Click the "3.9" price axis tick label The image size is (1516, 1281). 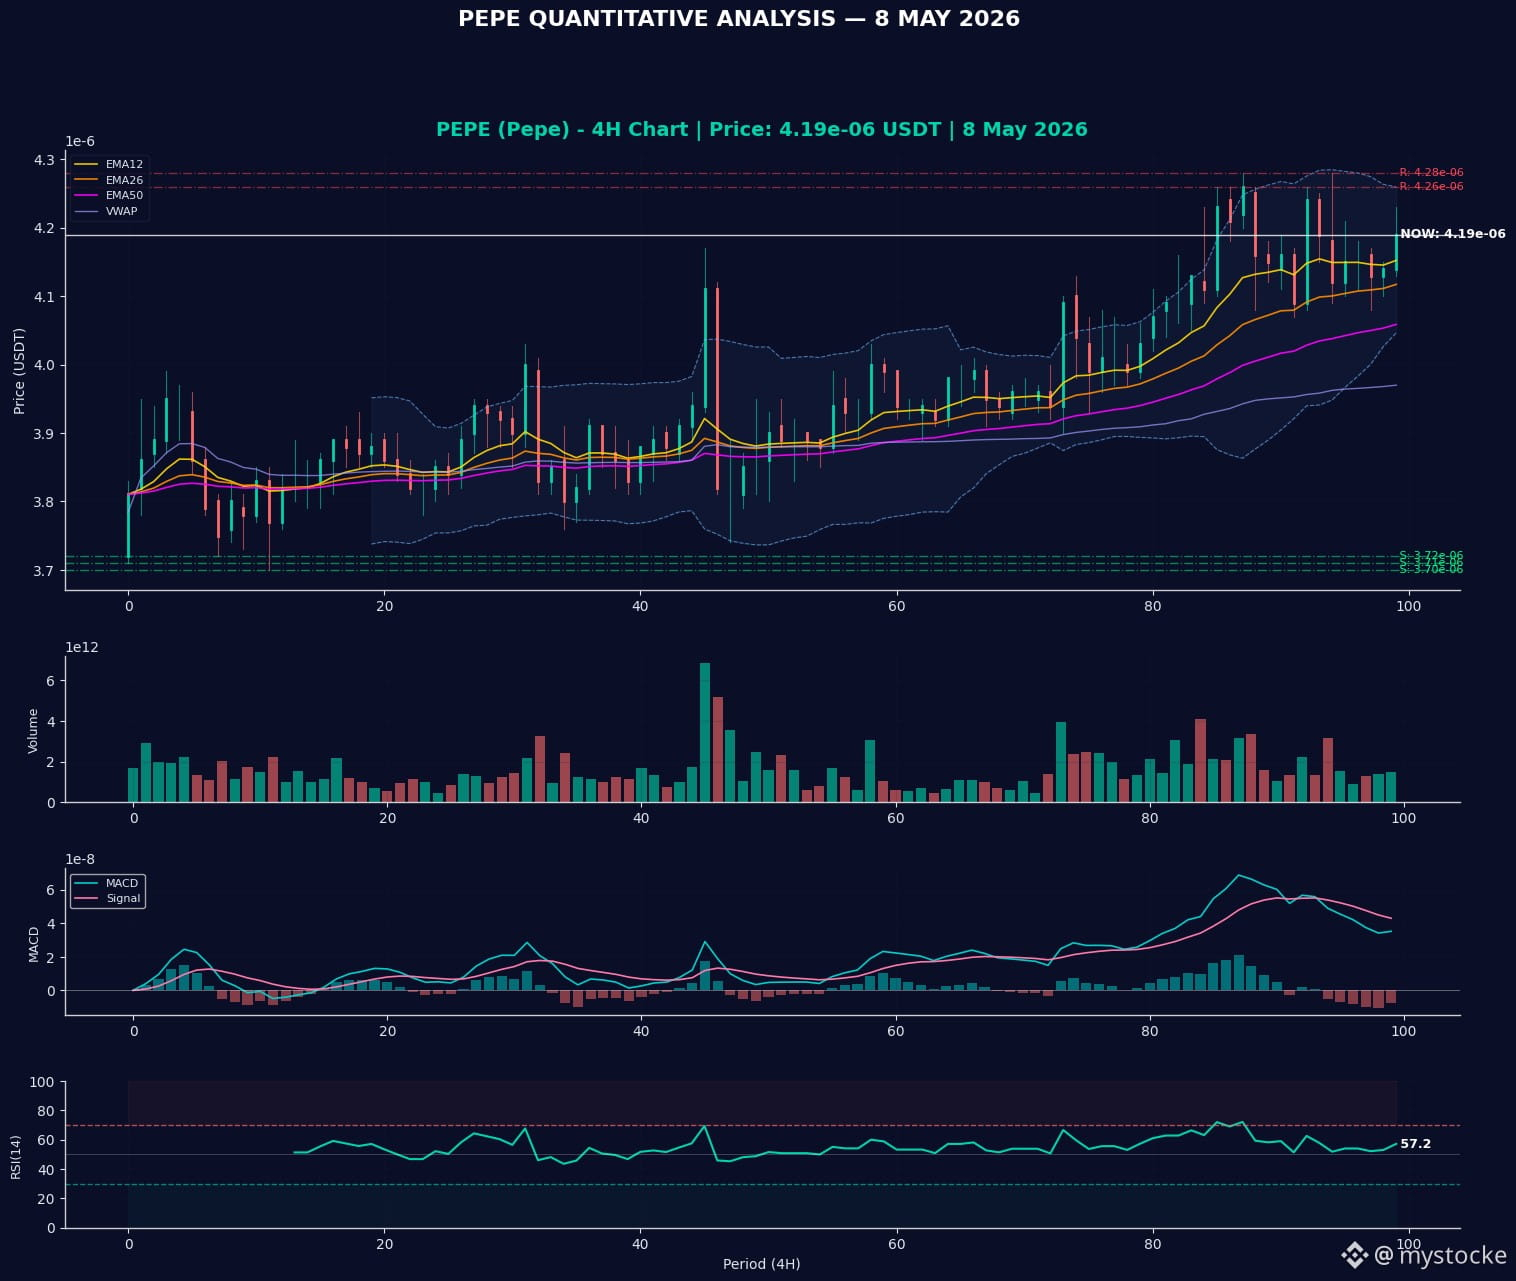[45, 434]
